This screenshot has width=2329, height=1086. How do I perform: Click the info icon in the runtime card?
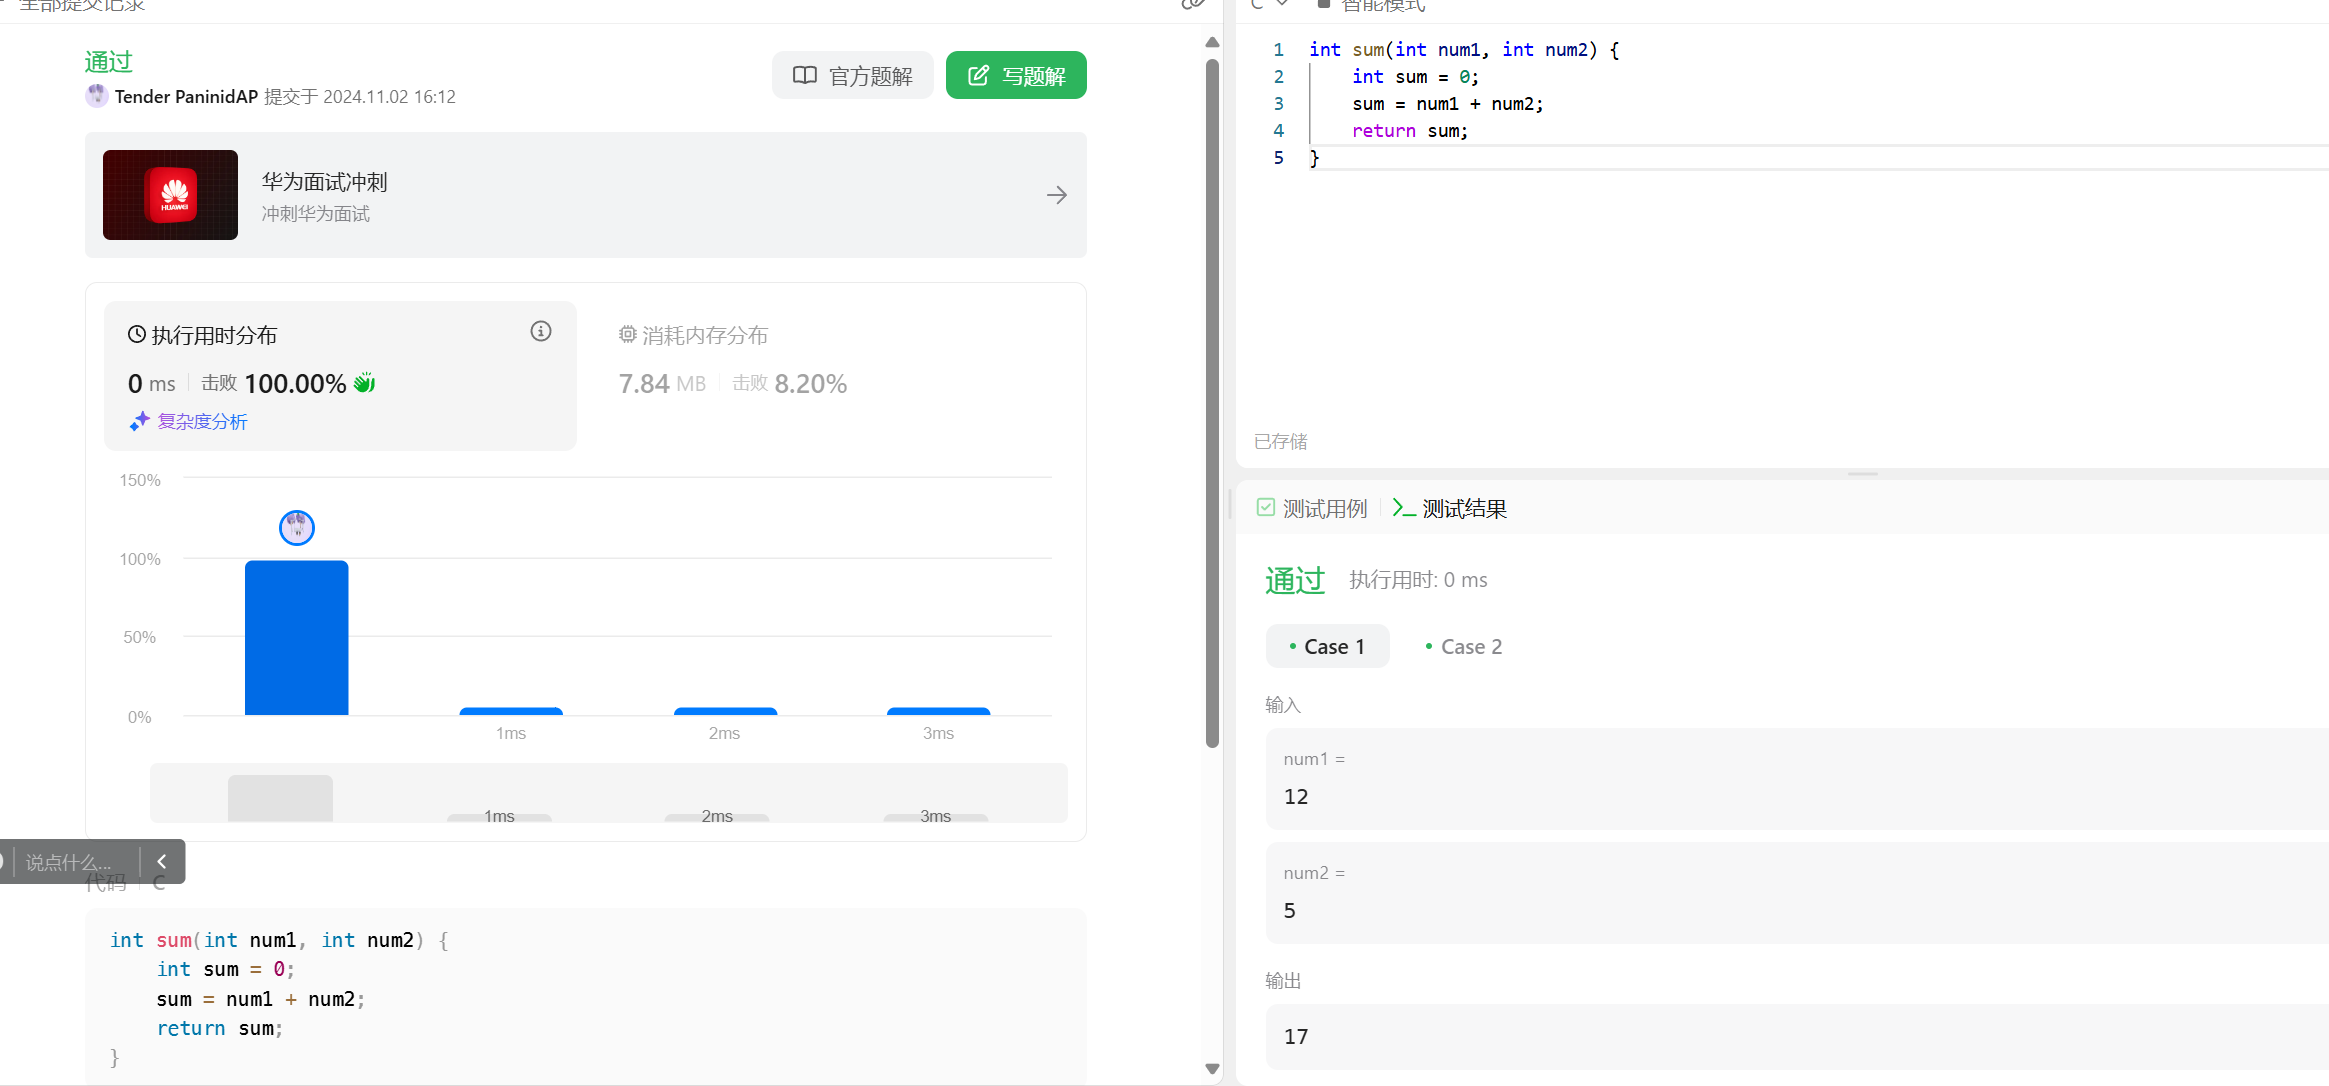541,332
